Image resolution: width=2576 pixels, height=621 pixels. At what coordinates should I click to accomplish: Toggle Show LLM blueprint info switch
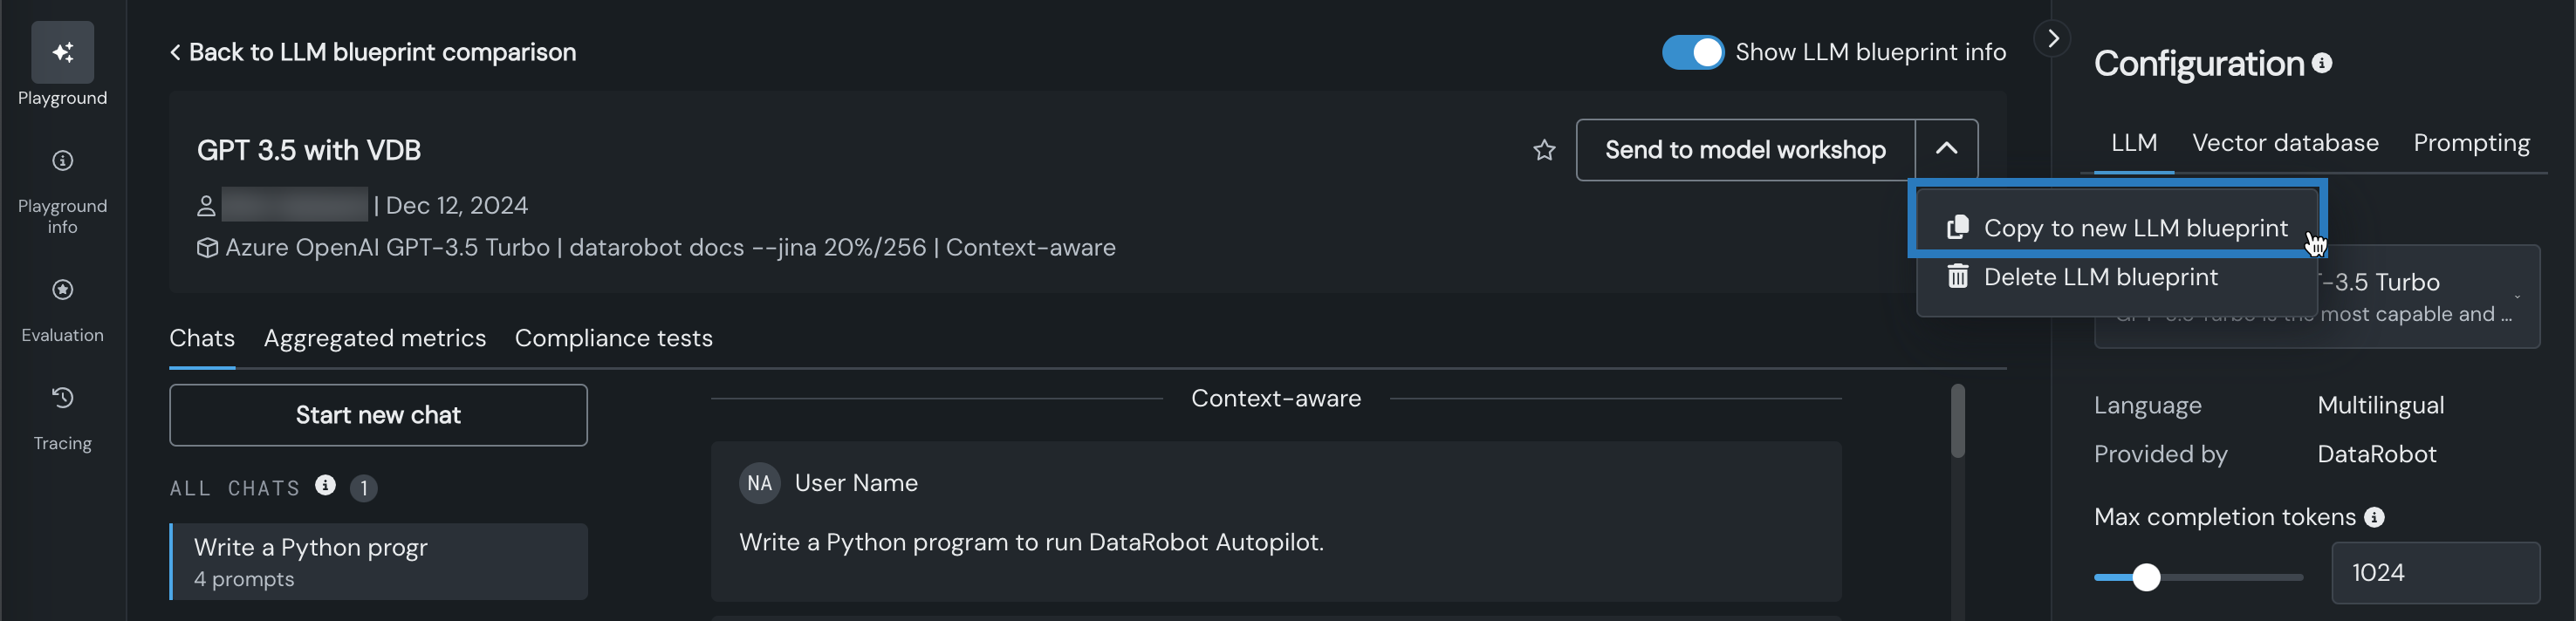pos(1692,52)
